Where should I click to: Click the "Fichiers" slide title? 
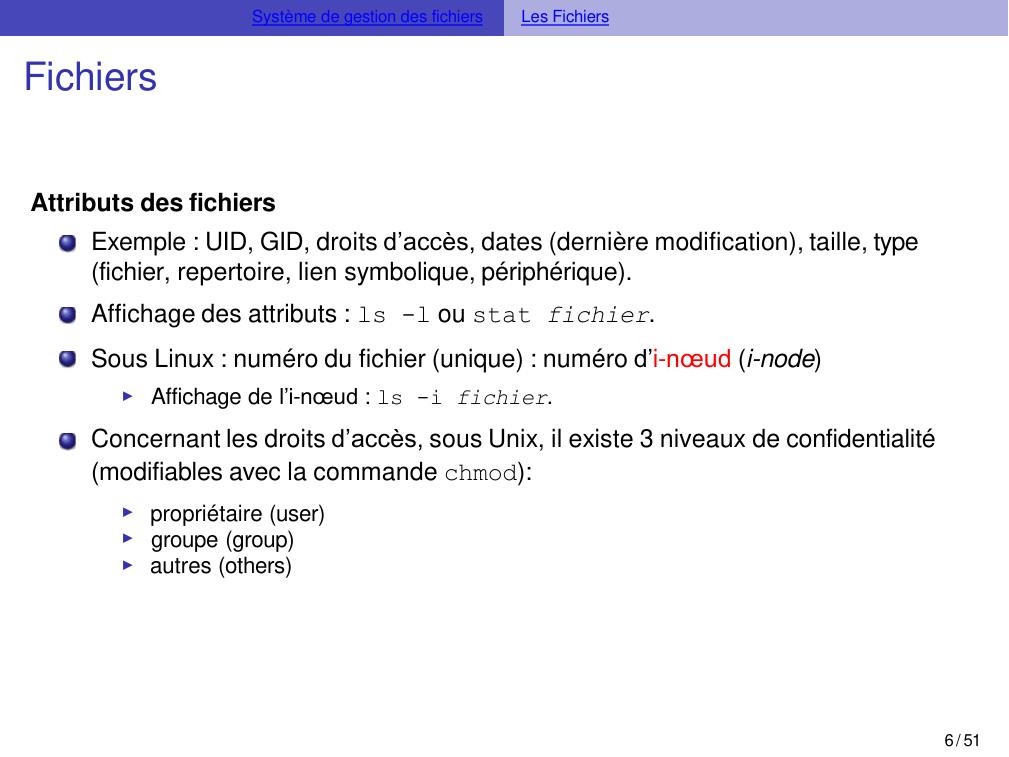tap(90, 77)
